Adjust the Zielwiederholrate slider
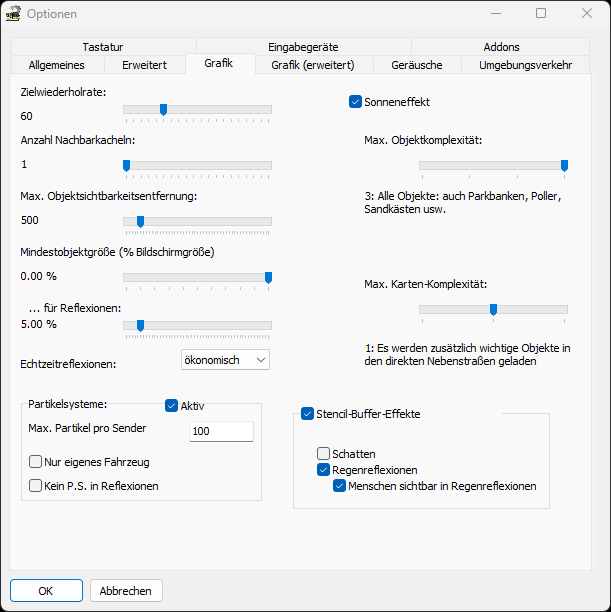 click(163, 110)
